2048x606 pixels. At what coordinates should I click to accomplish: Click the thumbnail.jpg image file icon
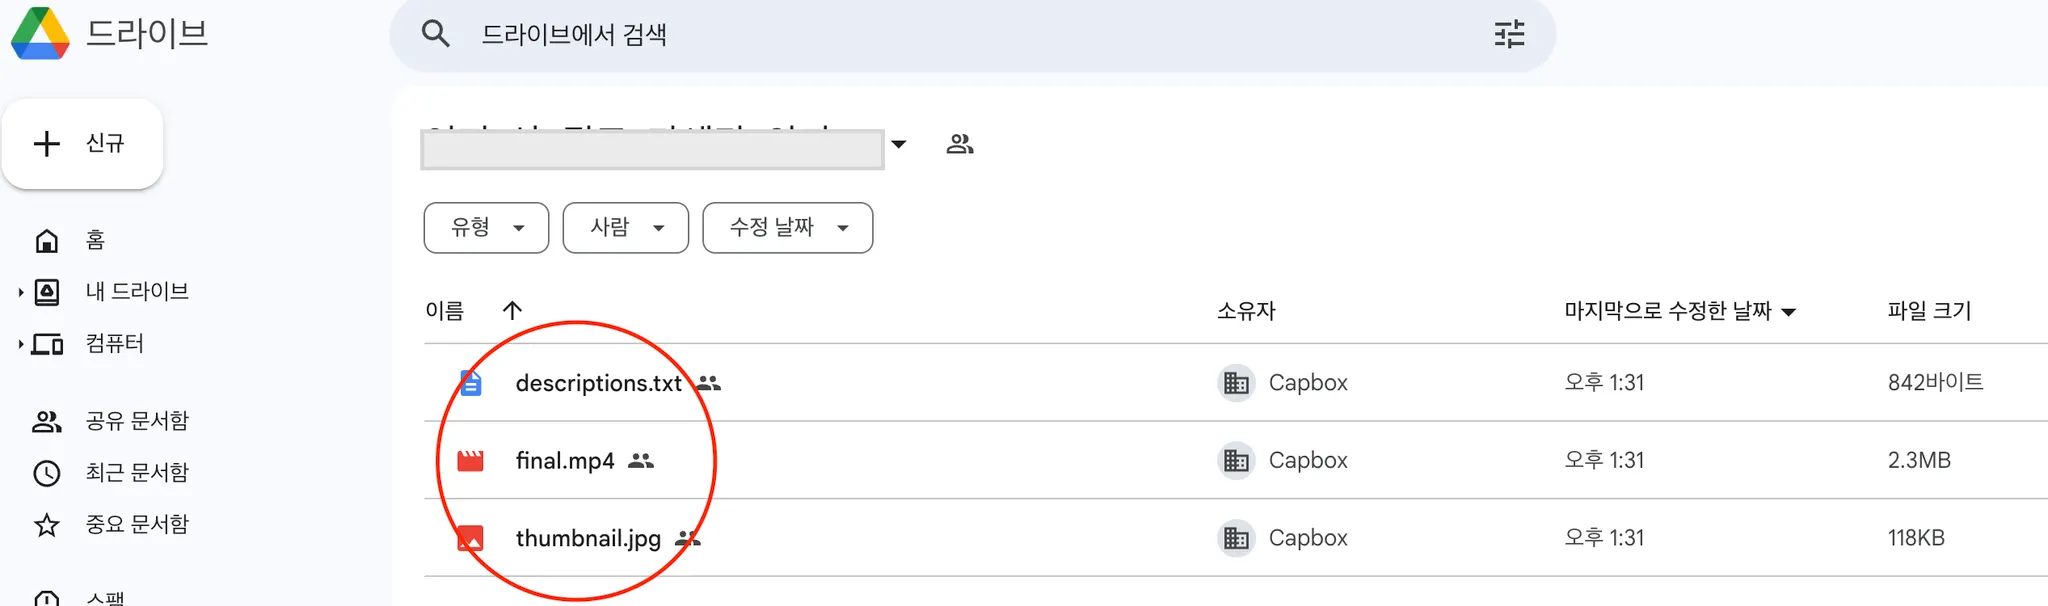tap(470, 538)
